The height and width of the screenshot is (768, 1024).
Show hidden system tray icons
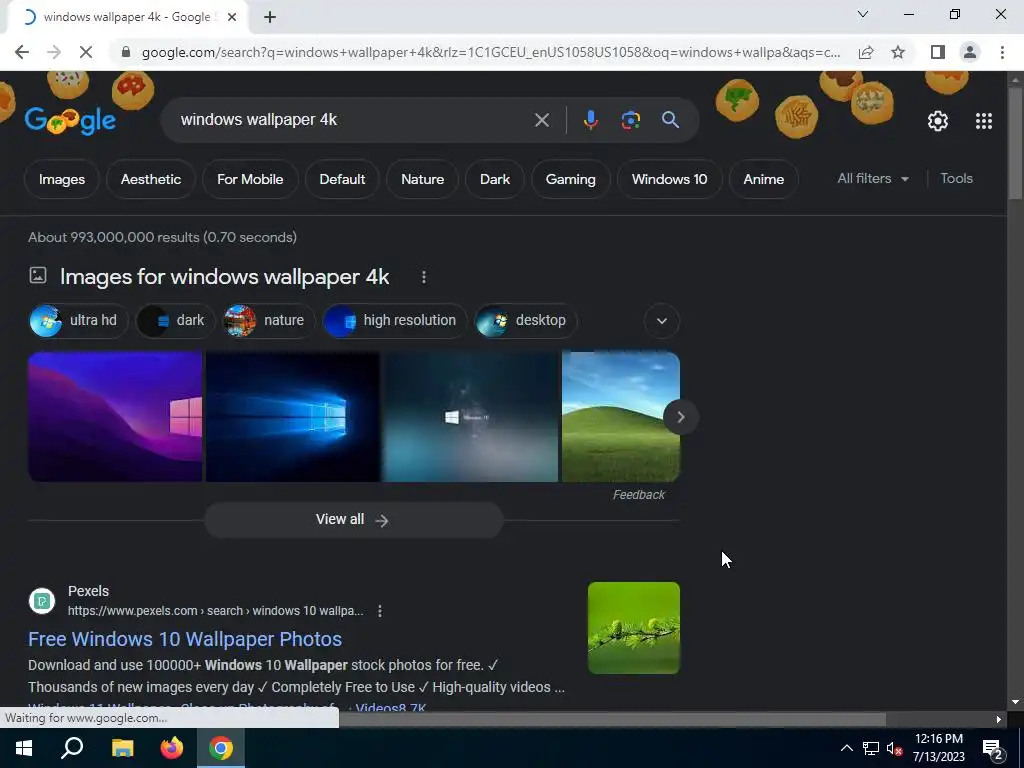[x=846, y=748]
